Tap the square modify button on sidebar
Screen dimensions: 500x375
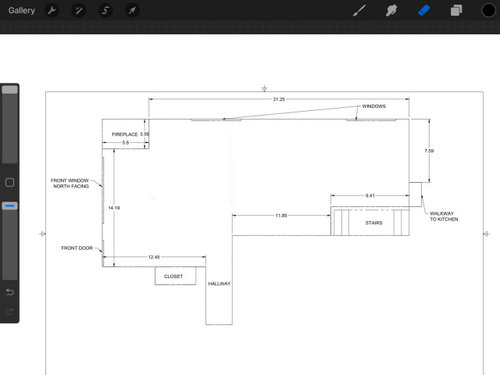pyautogui.click(x=10, y=182)
